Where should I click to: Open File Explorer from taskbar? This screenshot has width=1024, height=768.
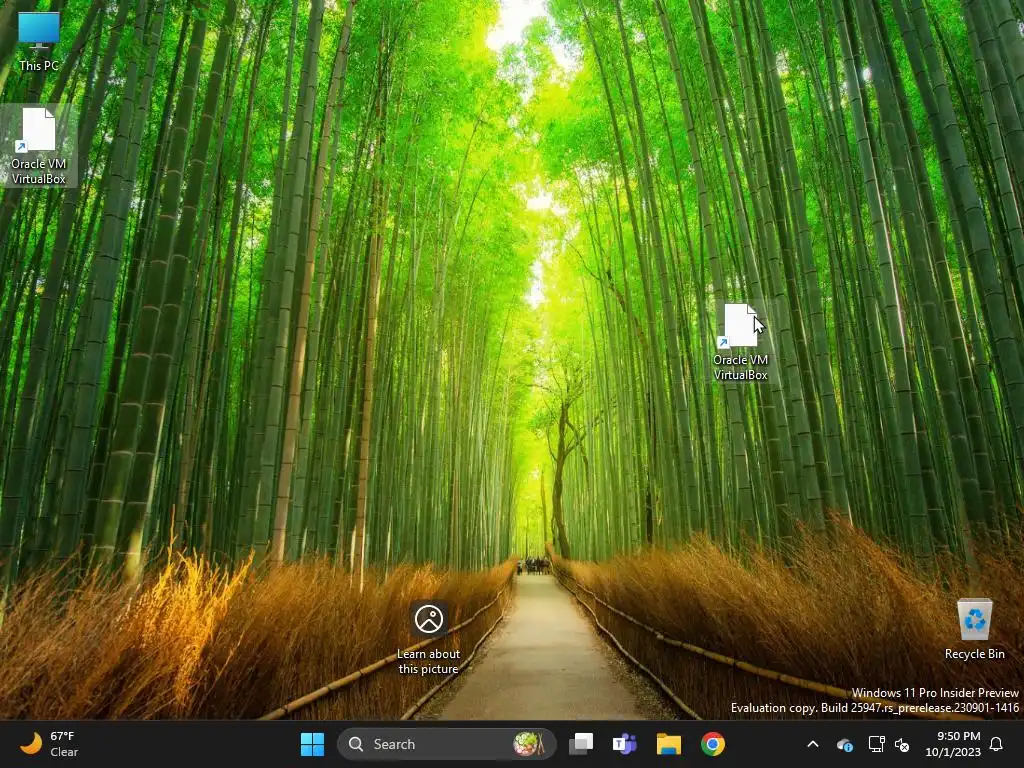(669, 744)
